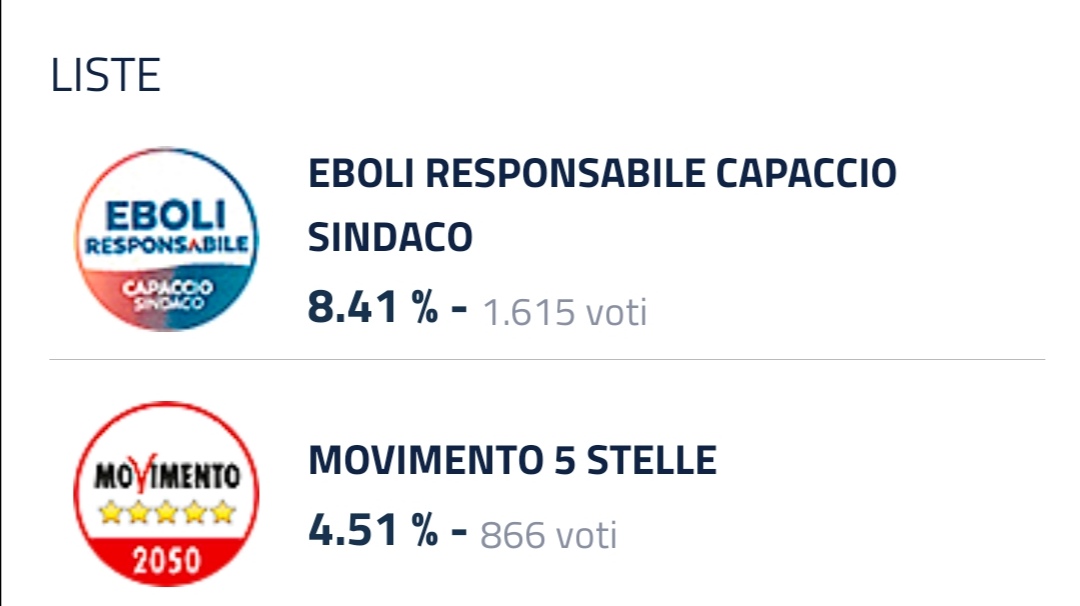Viewport: 1080px width, 606px height.
Task: Click the RESPONSABILE text inside the Eboli logo
Action: tap(166, 245)
